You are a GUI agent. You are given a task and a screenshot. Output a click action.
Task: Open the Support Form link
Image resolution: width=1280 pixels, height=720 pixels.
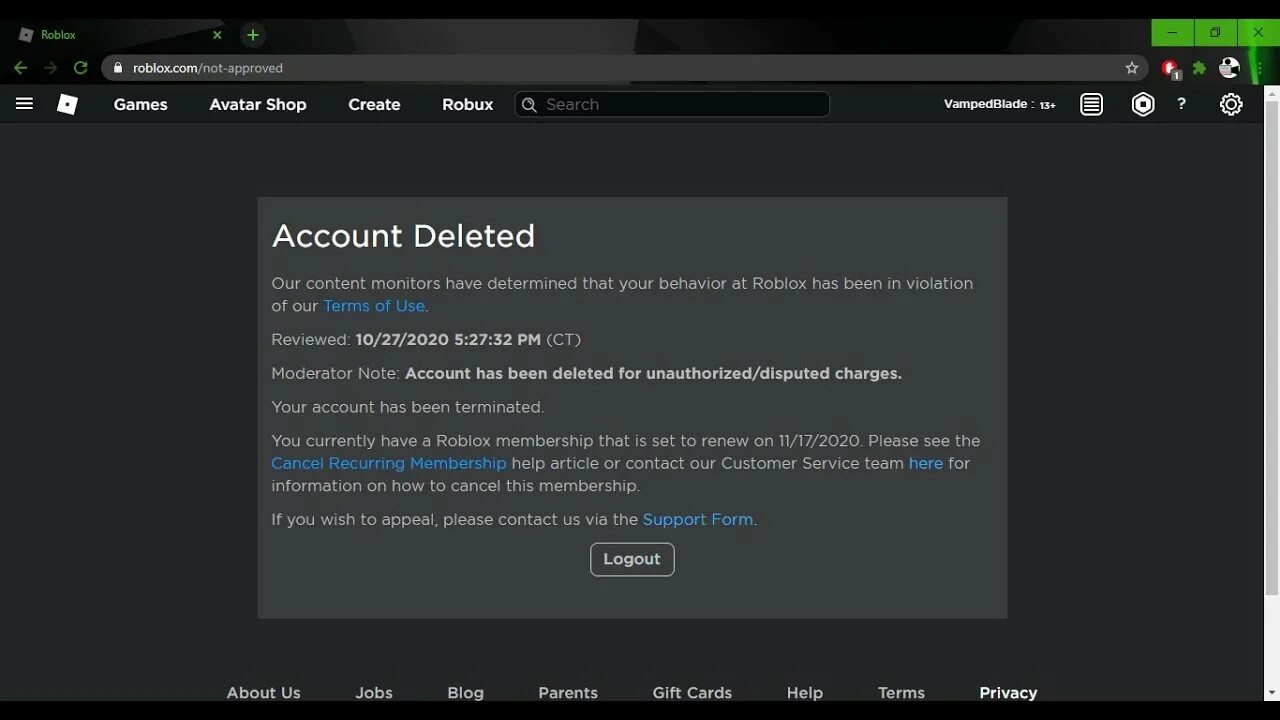[698, 519]
